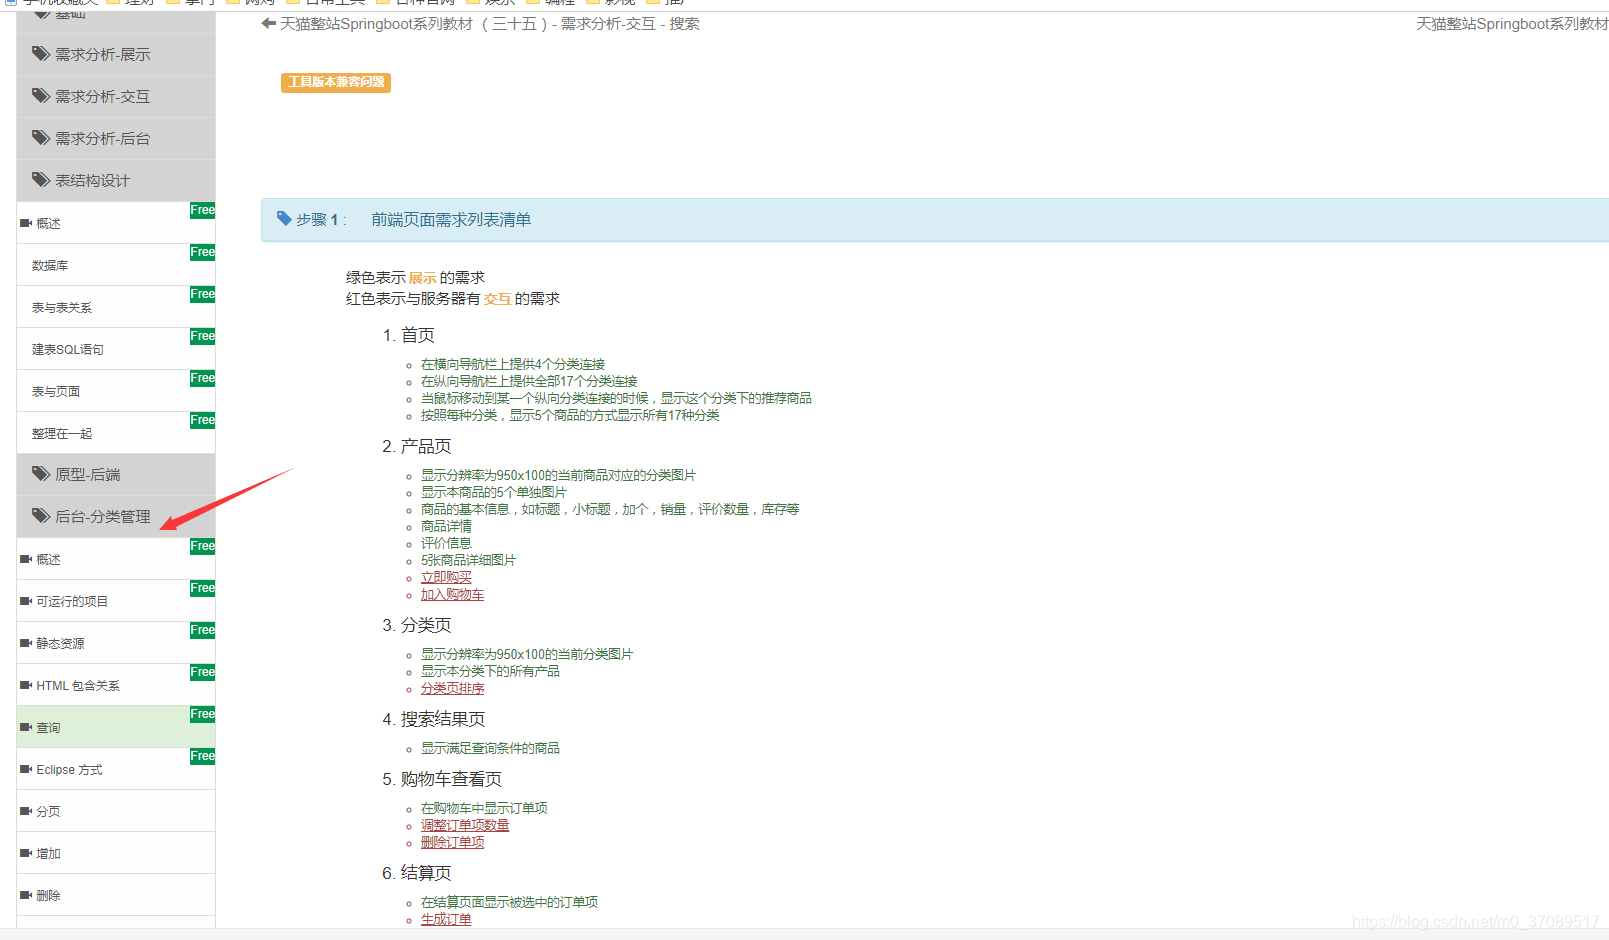Screen dimensions: 1609x940
Task: Click 工具版本兼容问题 orange button
Action: pos(336,82)
